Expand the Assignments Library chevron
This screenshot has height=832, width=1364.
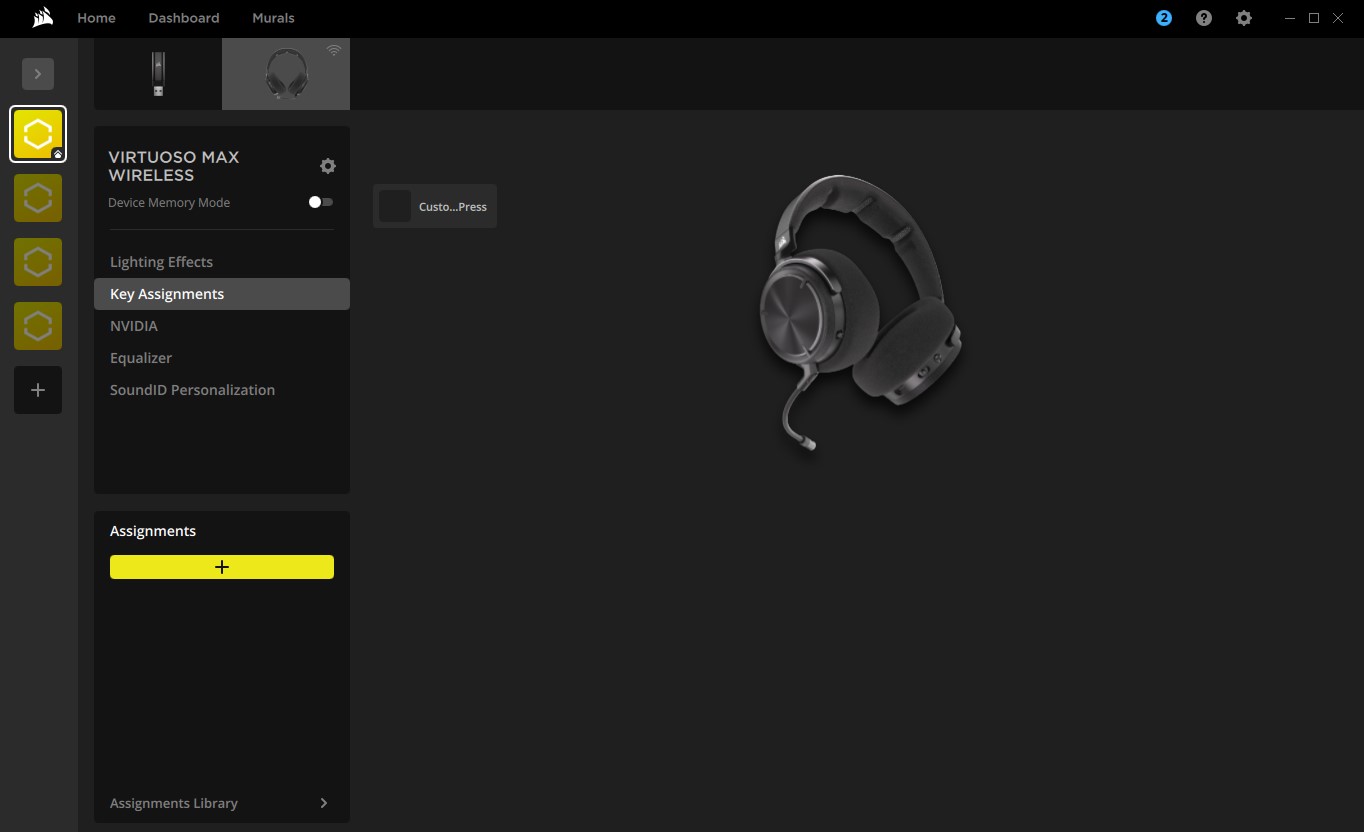(324, 803)
